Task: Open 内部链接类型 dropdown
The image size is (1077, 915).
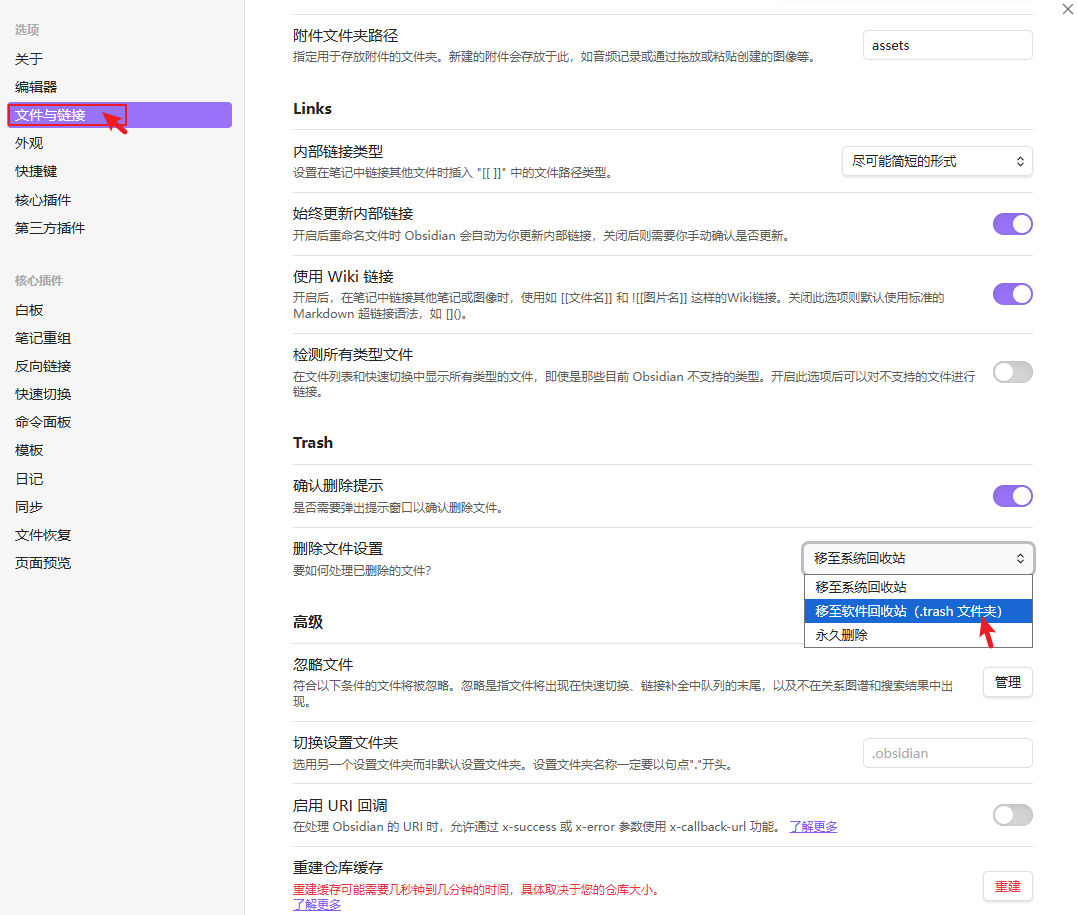Action: [937, 161]
